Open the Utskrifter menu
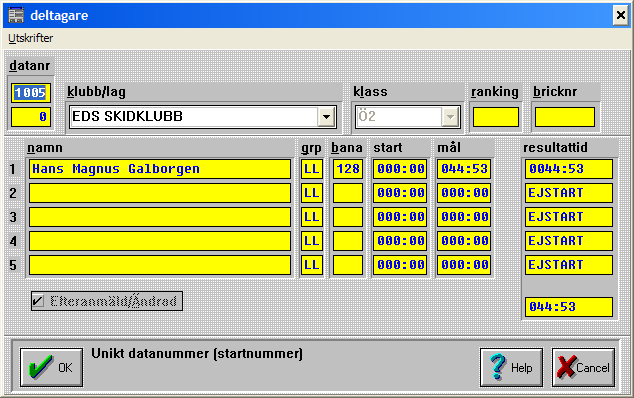This screenshot has height=398, width=634. [31, 38]
